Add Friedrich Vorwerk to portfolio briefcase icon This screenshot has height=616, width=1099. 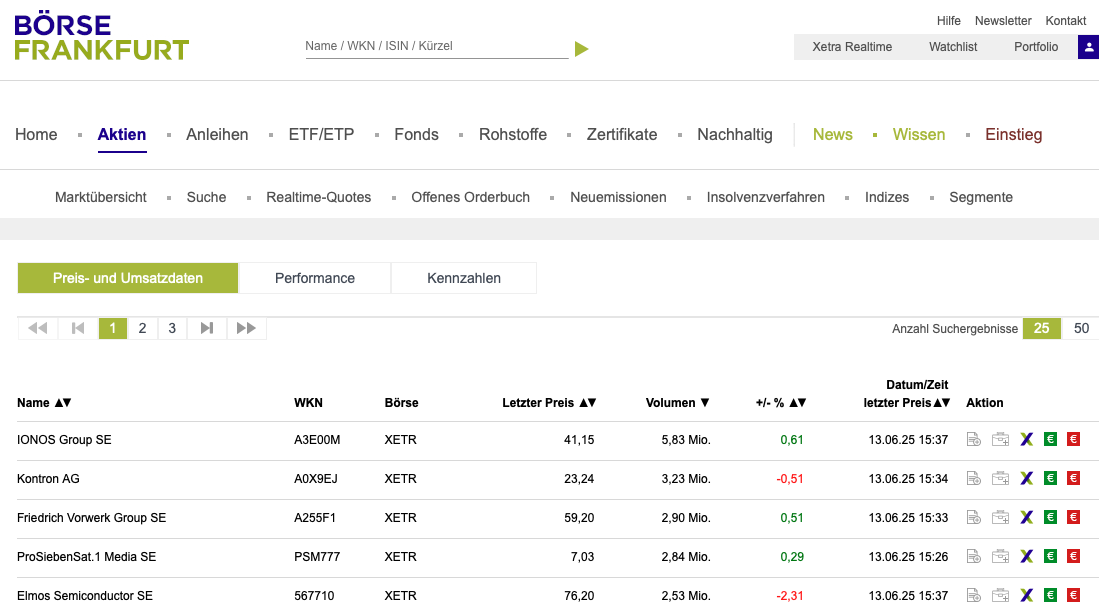pos(1000,517)
